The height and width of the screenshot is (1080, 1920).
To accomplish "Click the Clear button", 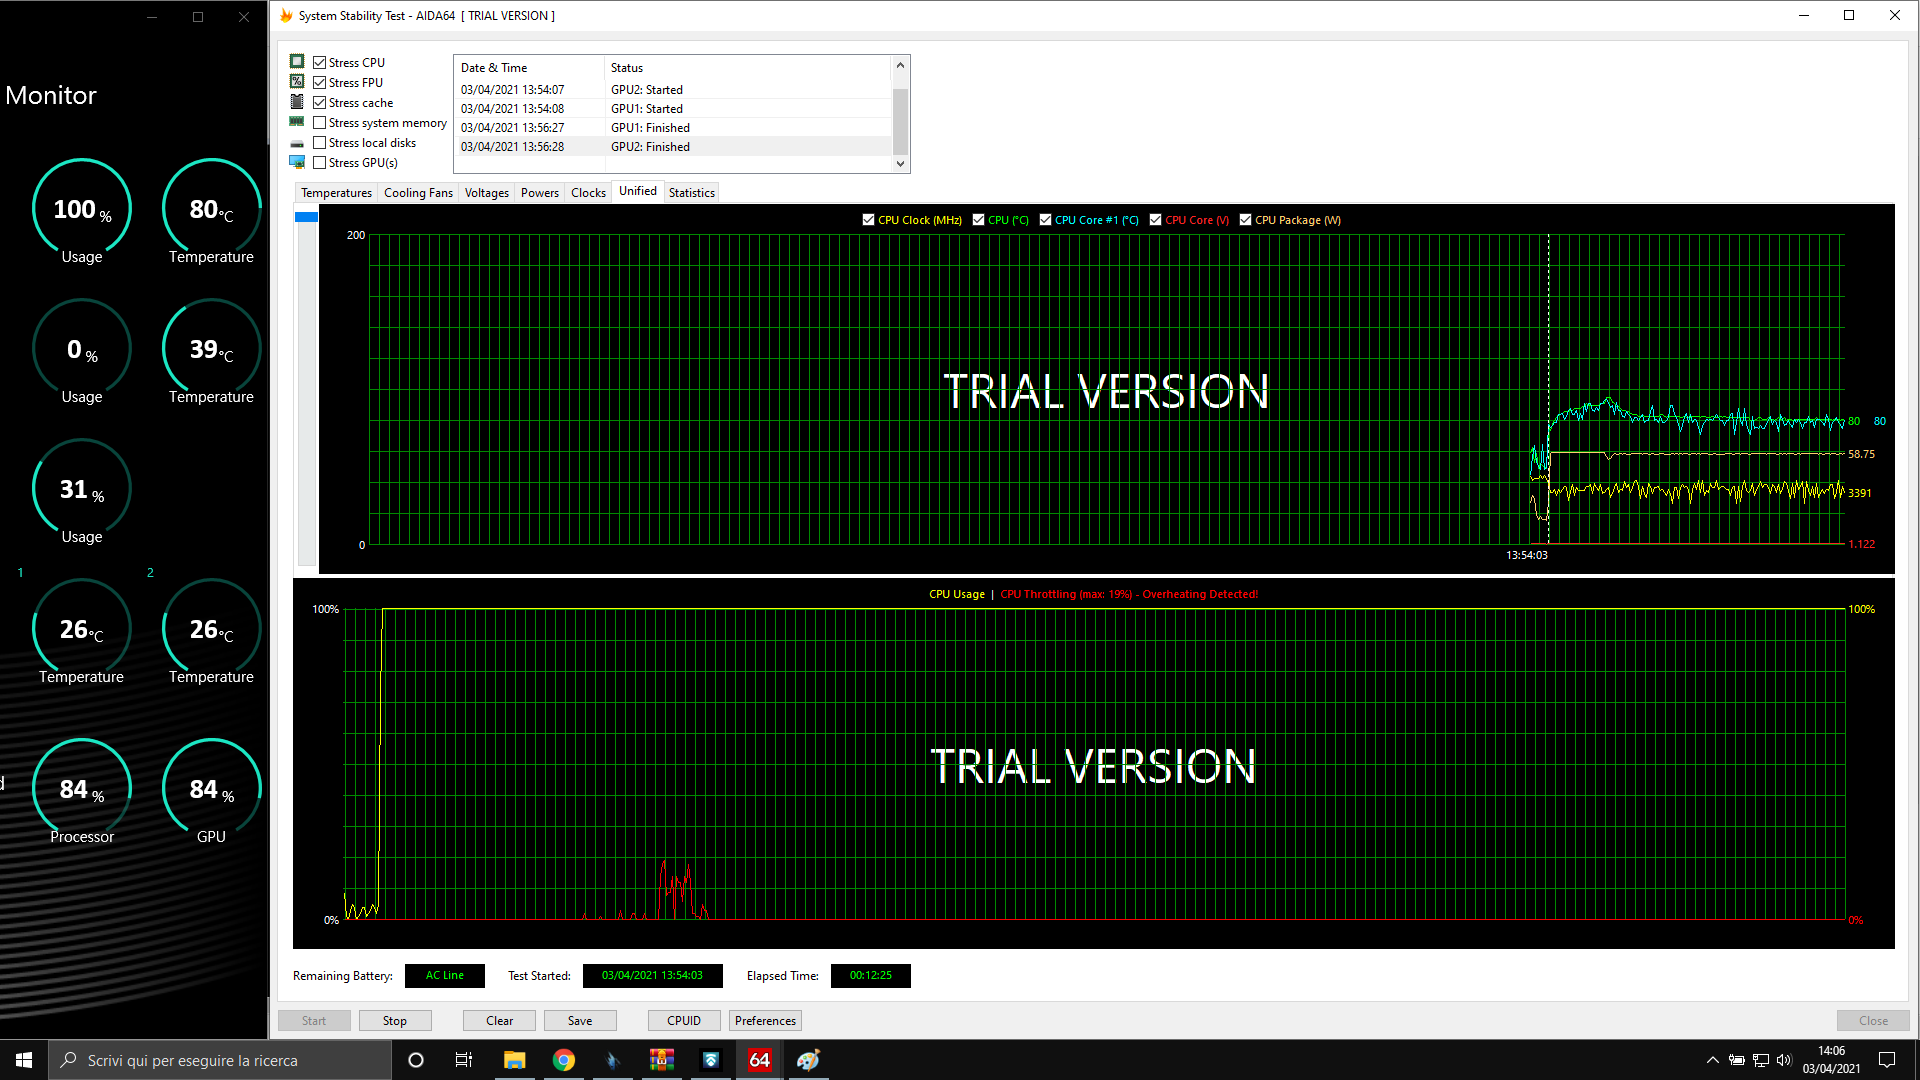I will [500, 1020].
